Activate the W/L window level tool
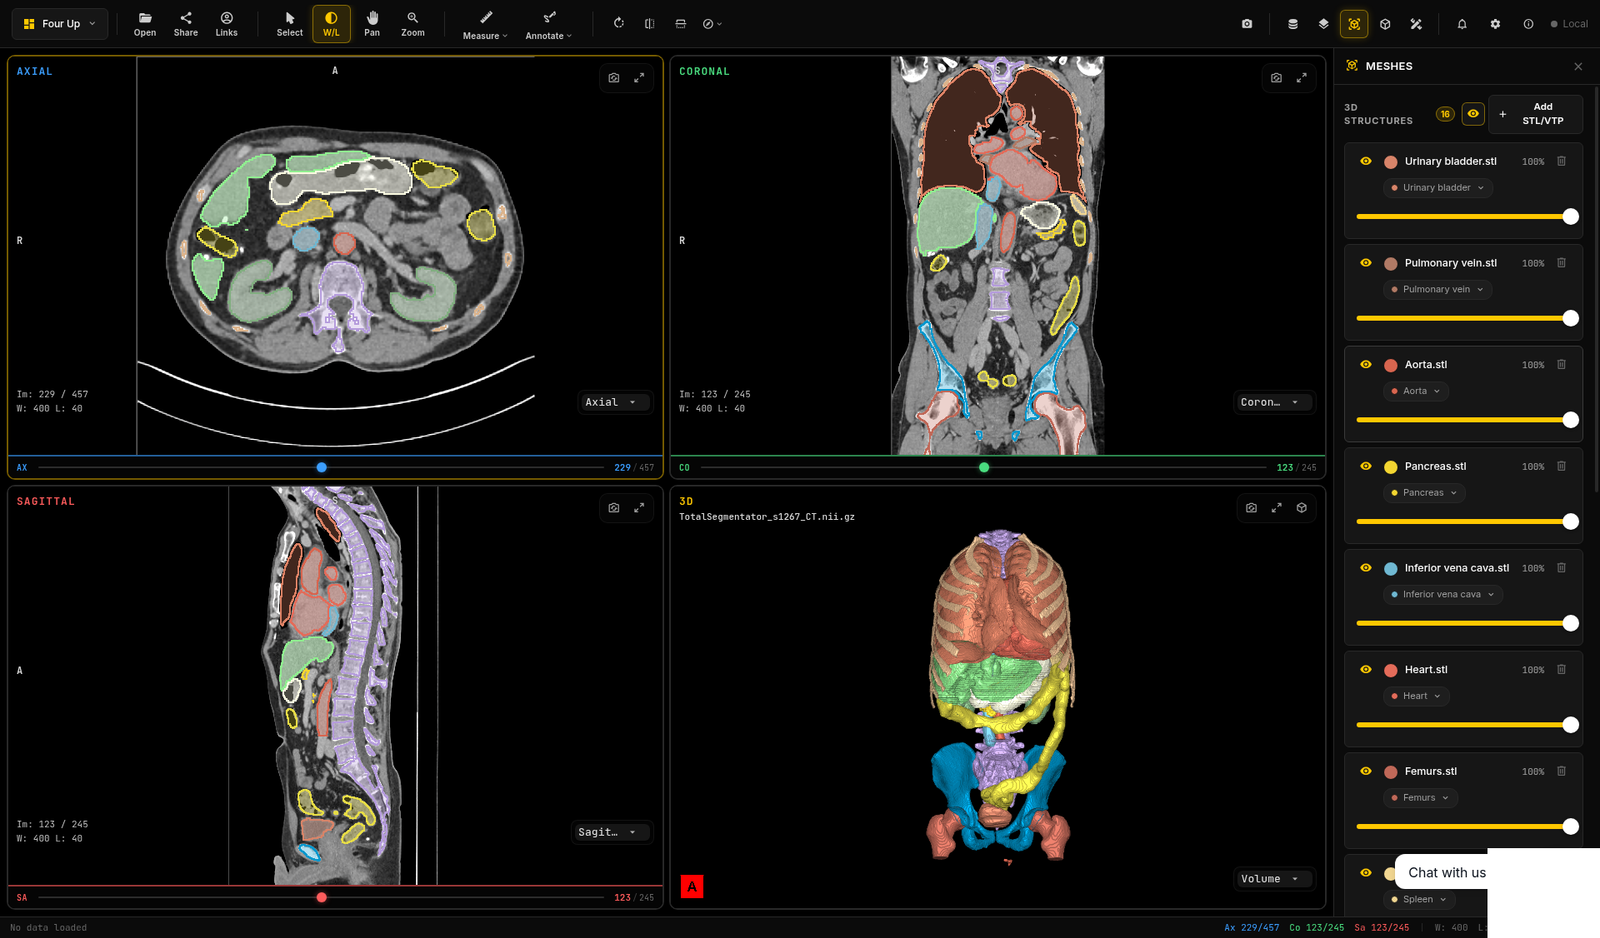This screenshot has width=1600, height=938. click(331, 24)
